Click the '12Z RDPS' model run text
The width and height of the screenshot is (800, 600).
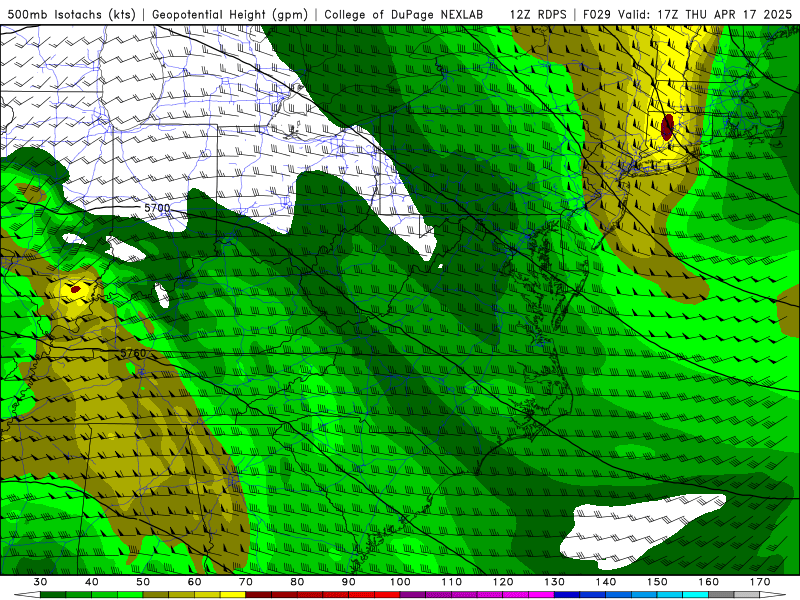(x=538, y=14)
